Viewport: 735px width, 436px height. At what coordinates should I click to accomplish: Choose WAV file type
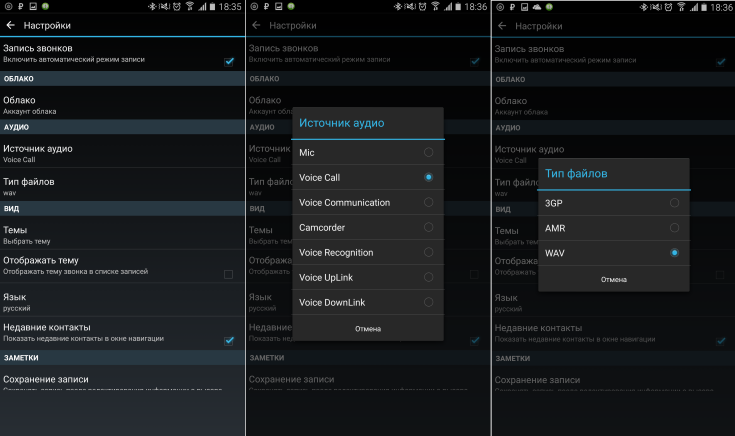coord(614,253)
